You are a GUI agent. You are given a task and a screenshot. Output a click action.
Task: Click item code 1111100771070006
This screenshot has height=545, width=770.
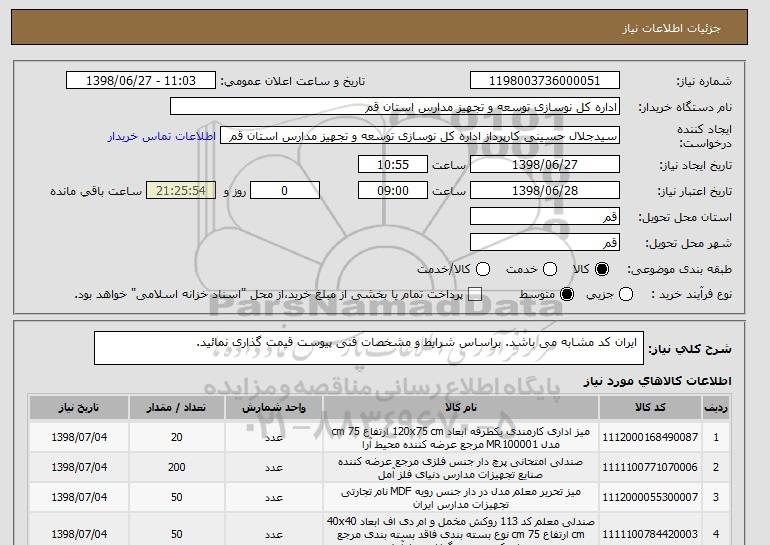(x=650, y=467)
